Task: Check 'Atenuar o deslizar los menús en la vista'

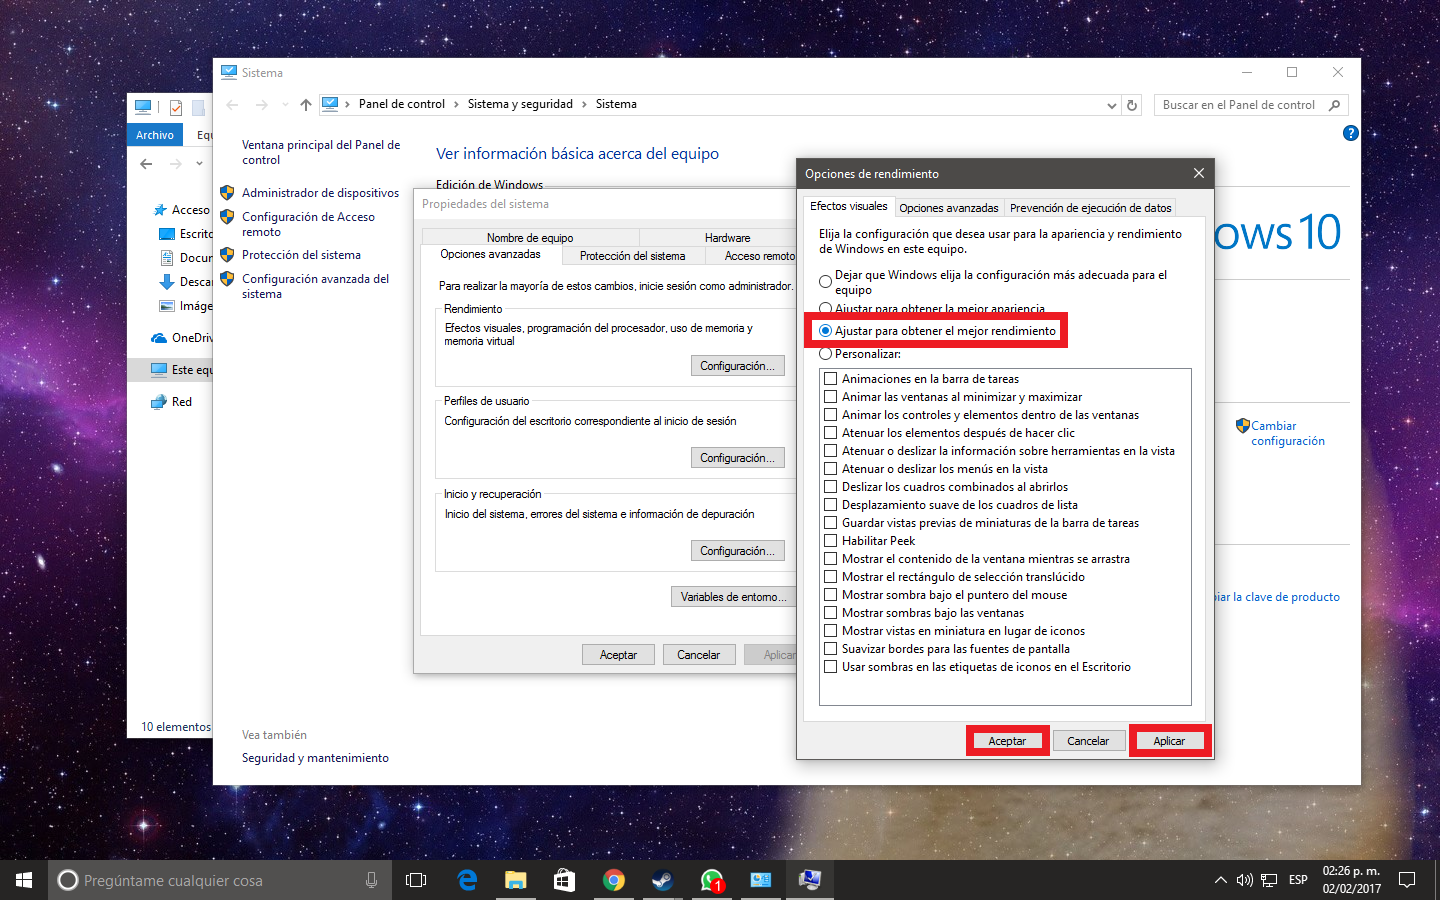Action: pos(830,469)
